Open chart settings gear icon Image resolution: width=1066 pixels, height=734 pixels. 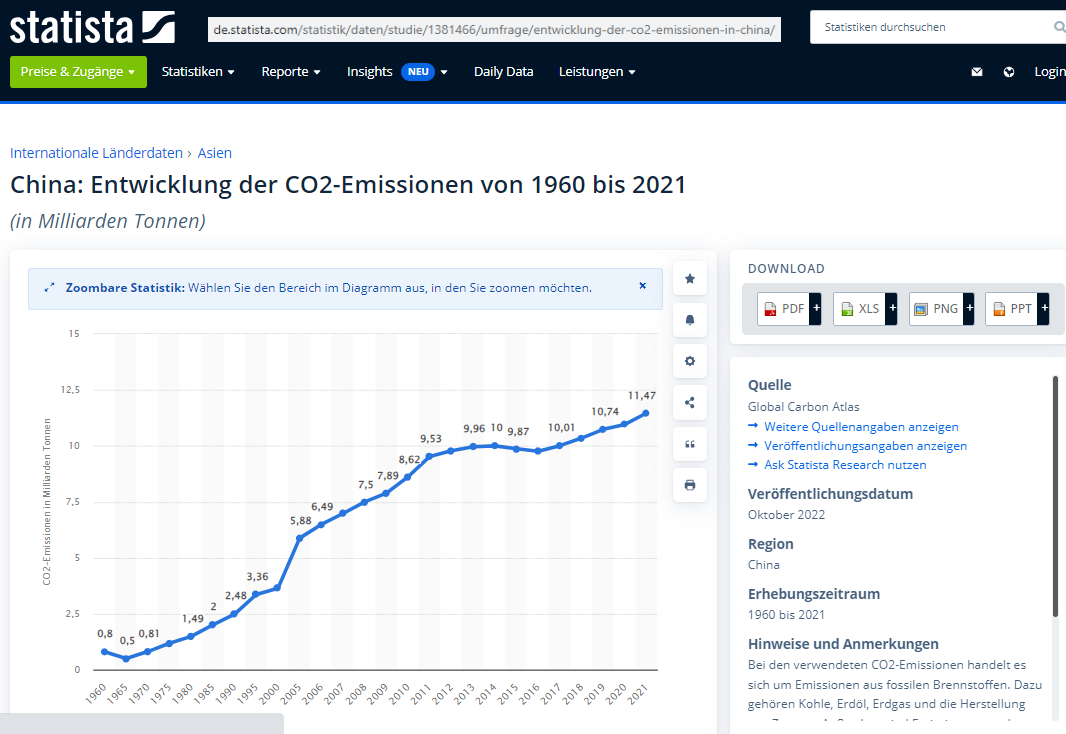(x=690, y=361)
